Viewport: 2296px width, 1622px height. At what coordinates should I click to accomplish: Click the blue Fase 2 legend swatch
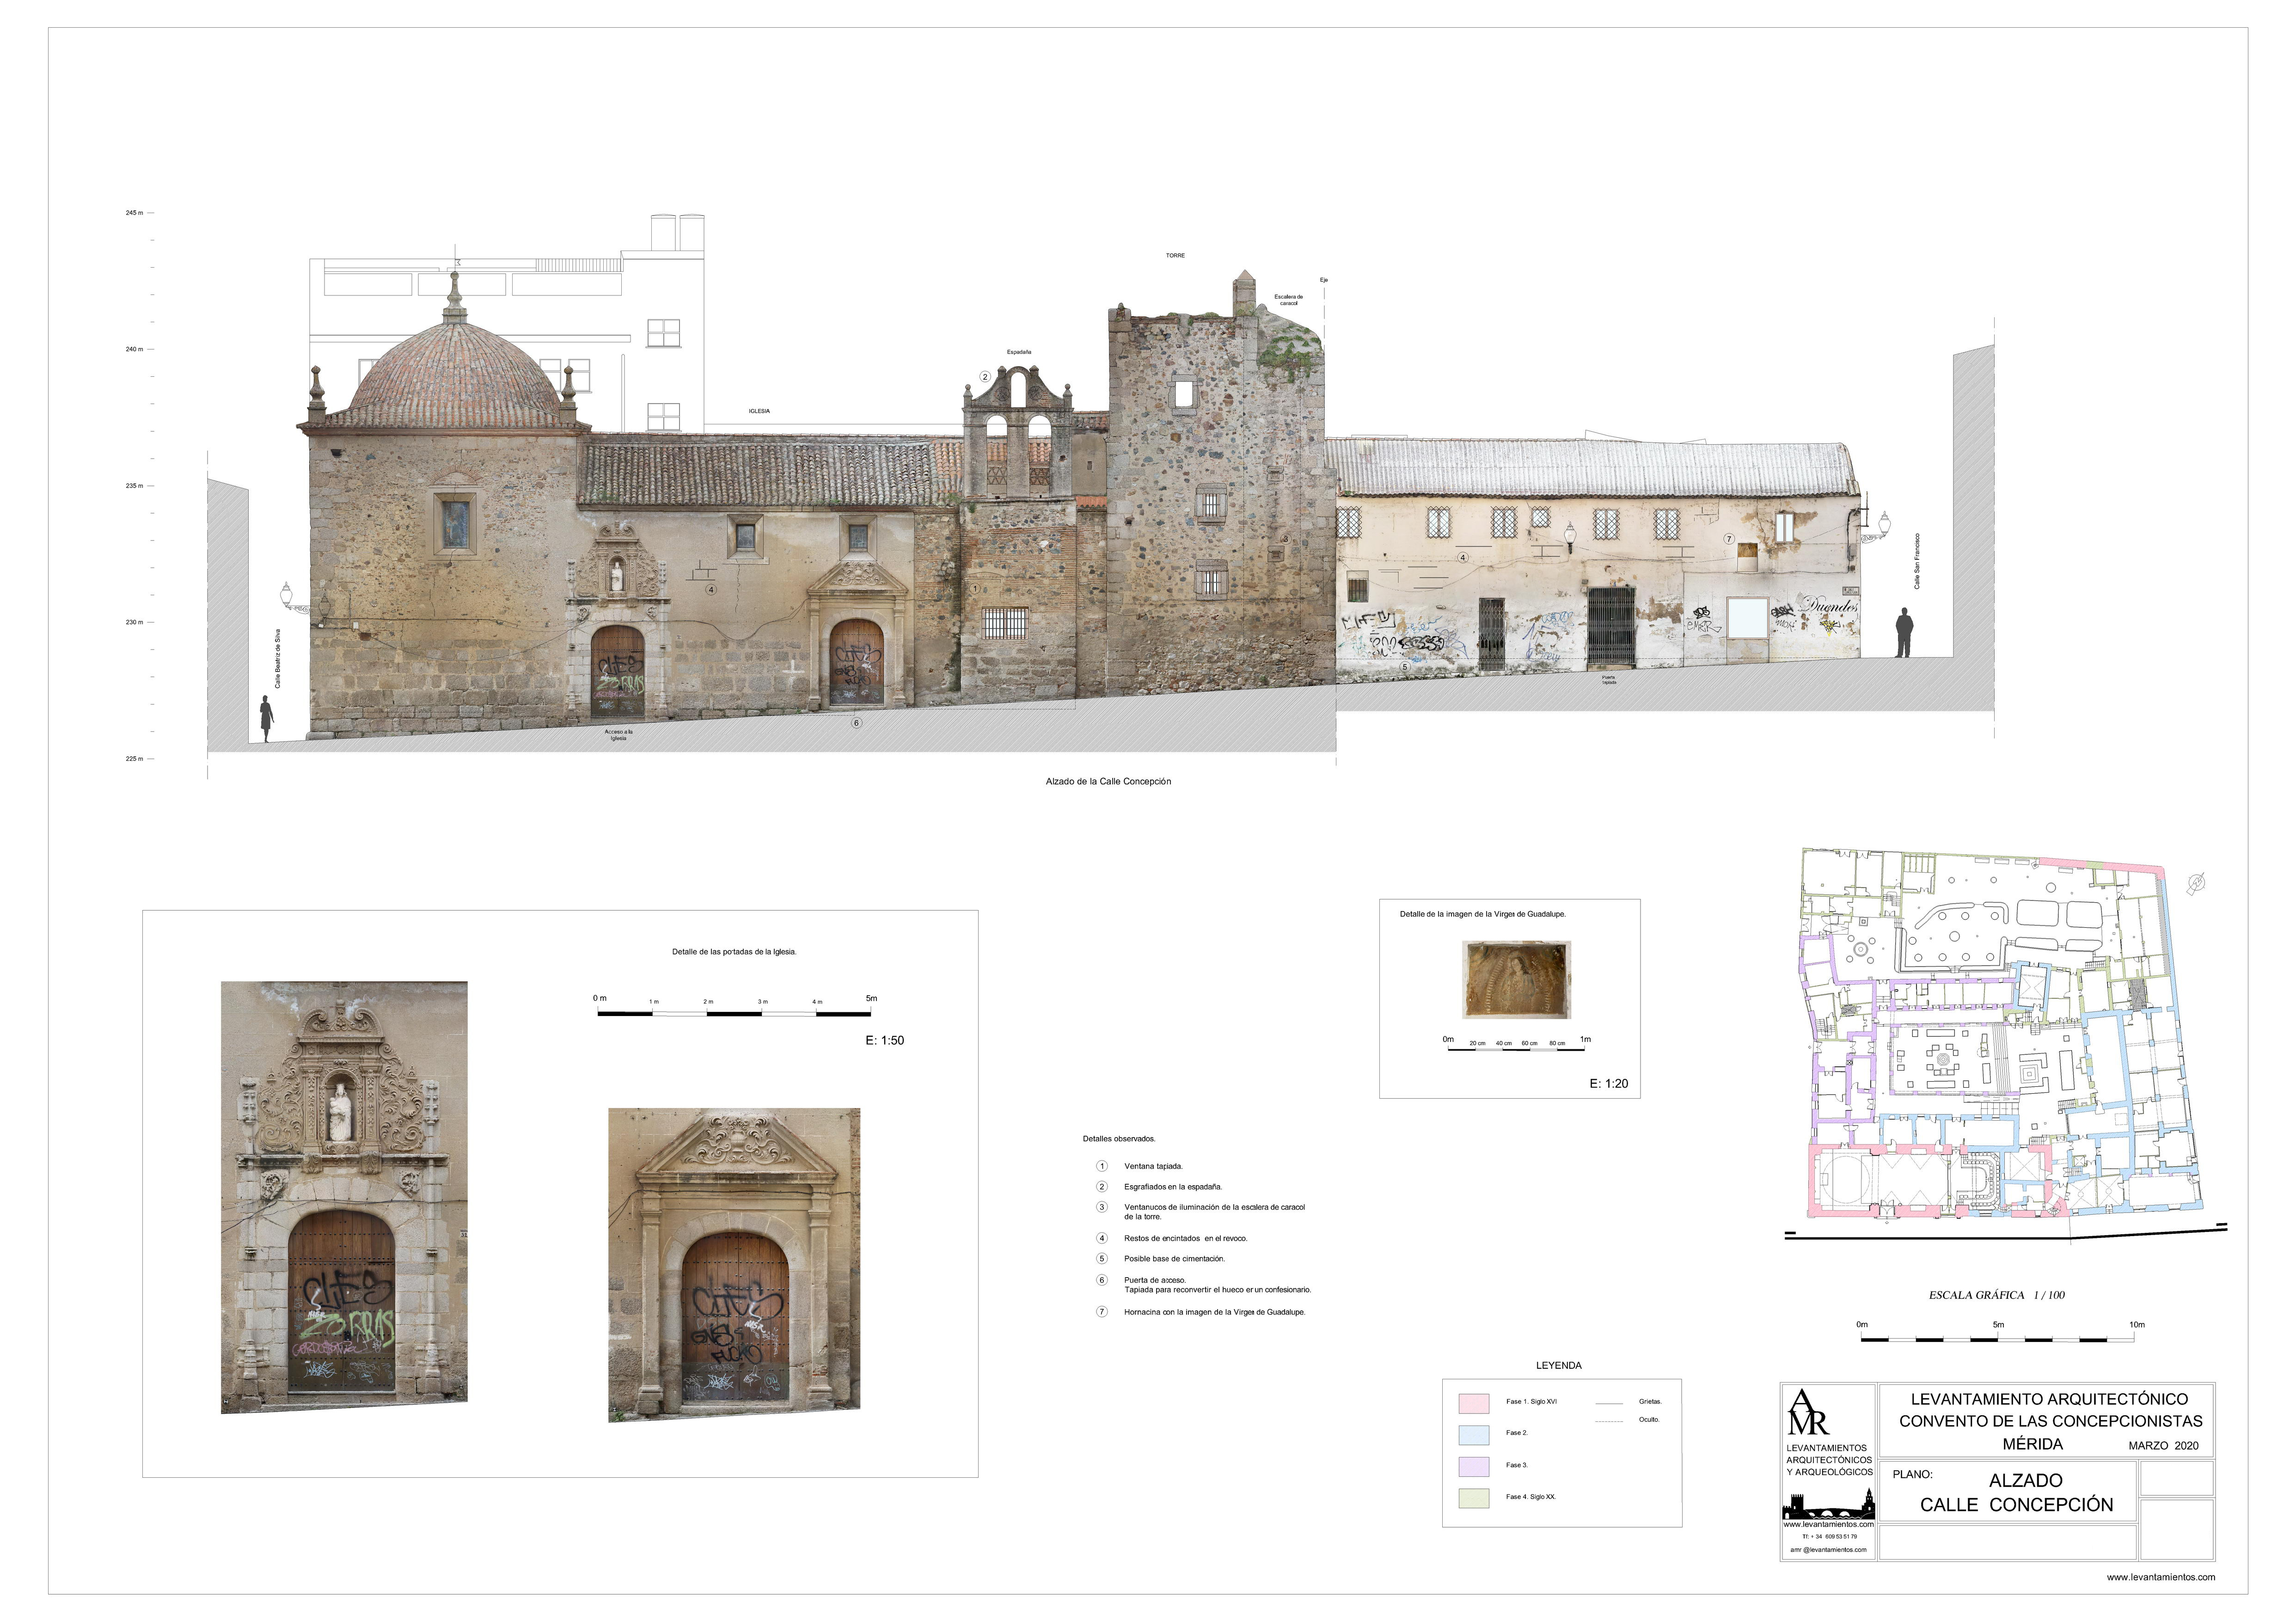(x=1473, y=1434)
